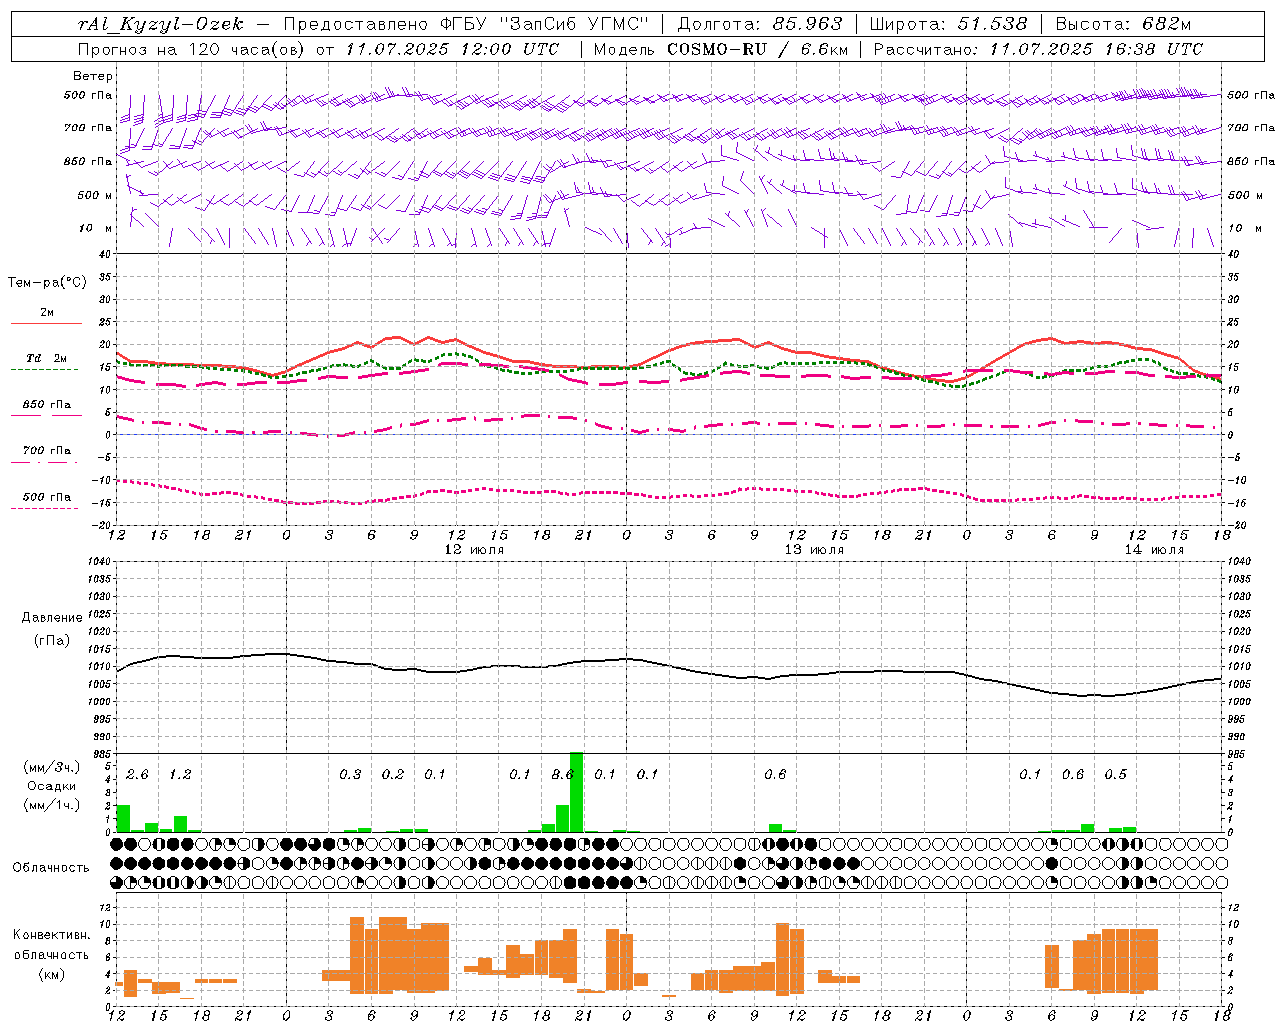Image resolution: width=1280 pixels, height=1024 pixels.
Task: Click the (мм/3ч.) unit label
Action: pos(51,767)
